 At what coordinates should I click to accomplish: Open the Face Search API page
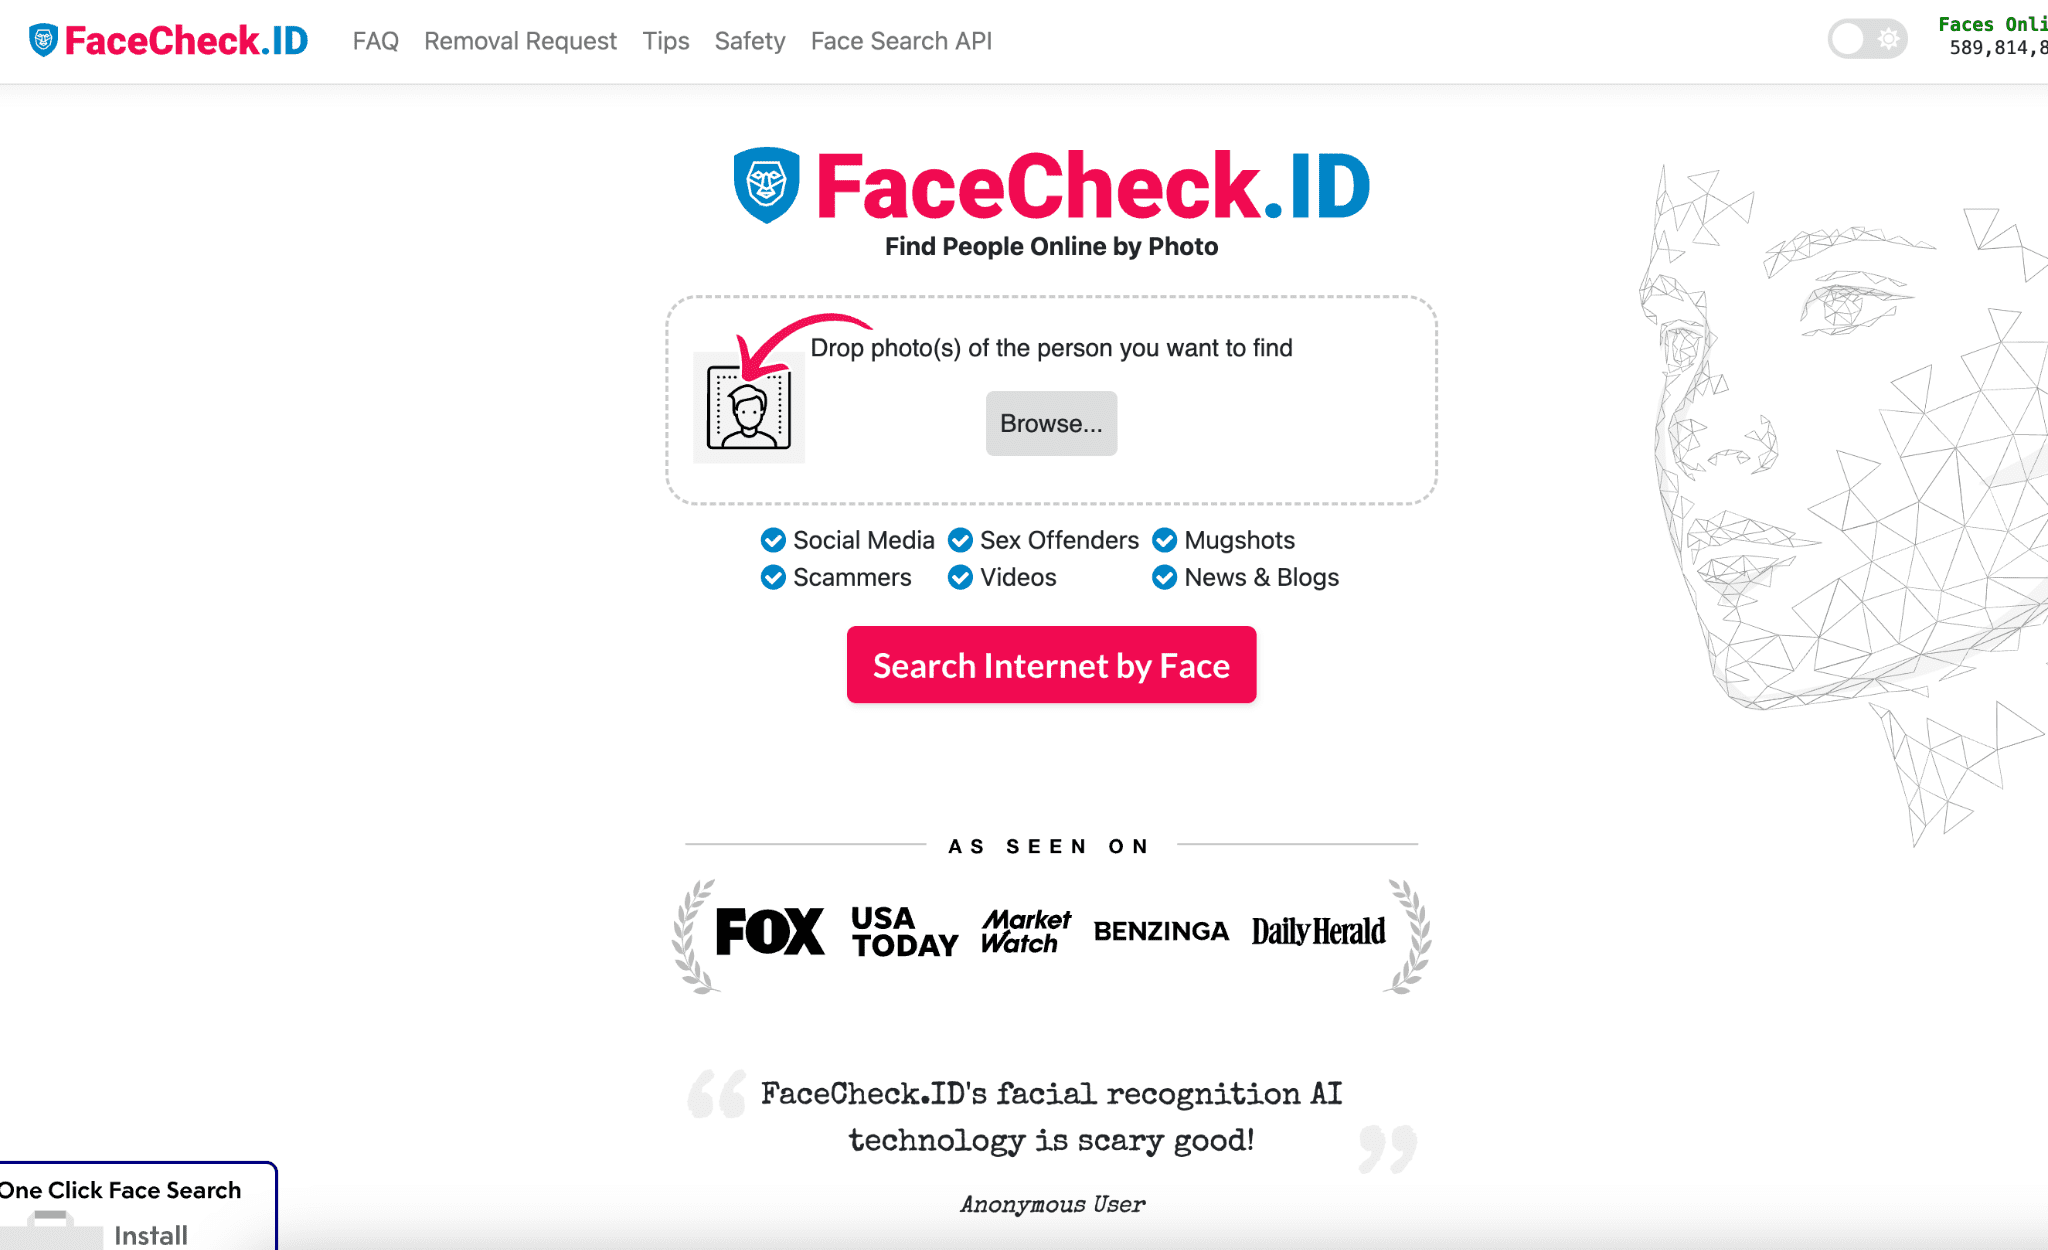tap(903, 40)
